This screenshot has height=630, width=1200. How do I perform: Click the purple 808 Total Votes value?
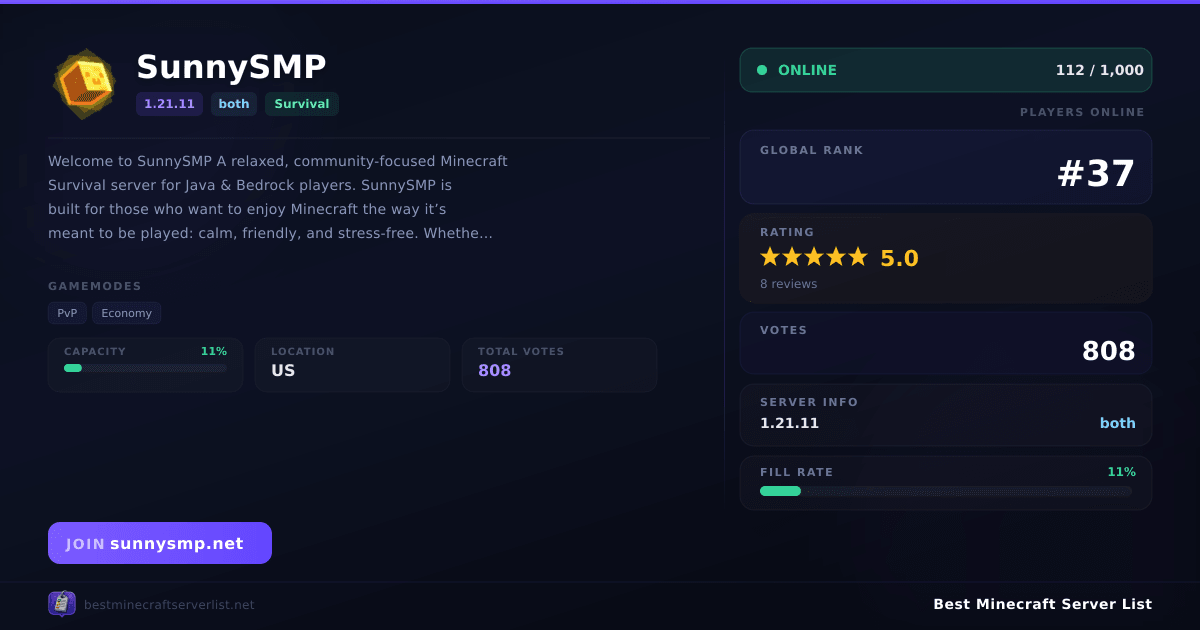(494, 370)
